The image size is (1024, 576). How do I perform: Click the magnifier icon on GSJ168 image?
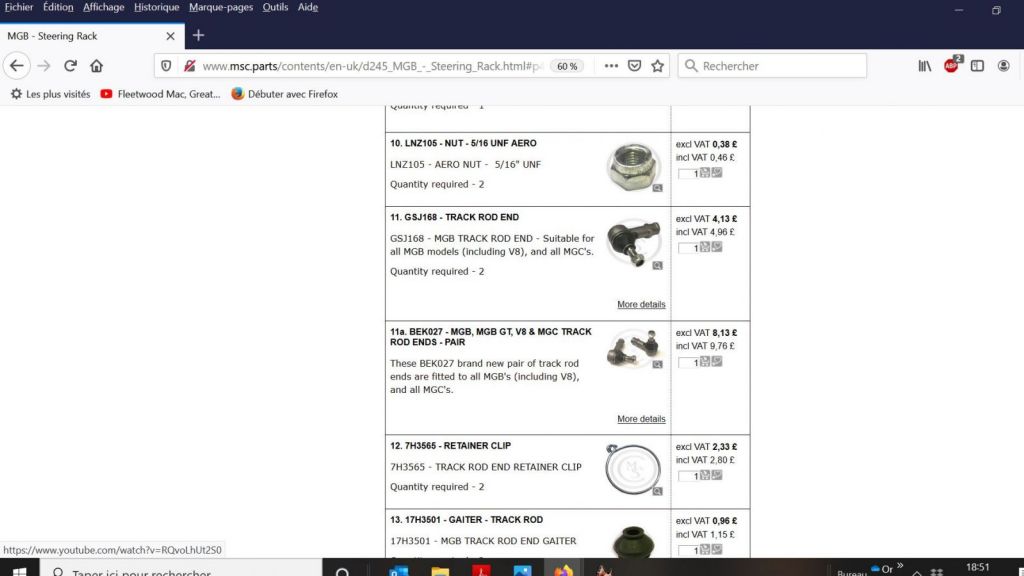(658, 266)
